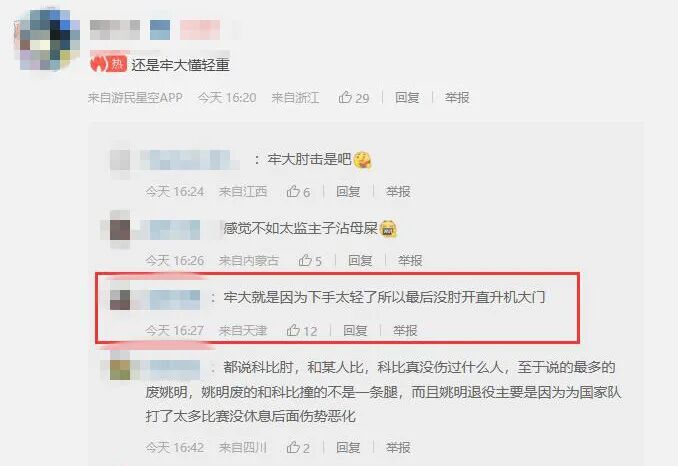Like the 16:42 reply from 四川
678x466 pixels.
point(298,448)
